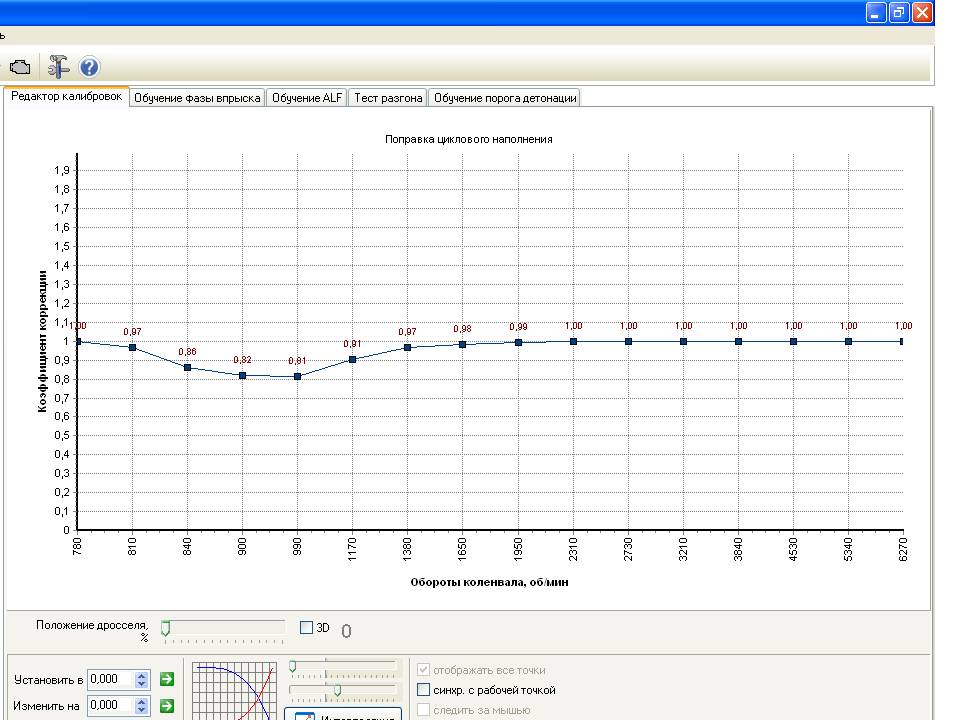Select the 0,86 data point at 840 rpm
The height and width of the screenshot is (720, 960).
(187, 367)
